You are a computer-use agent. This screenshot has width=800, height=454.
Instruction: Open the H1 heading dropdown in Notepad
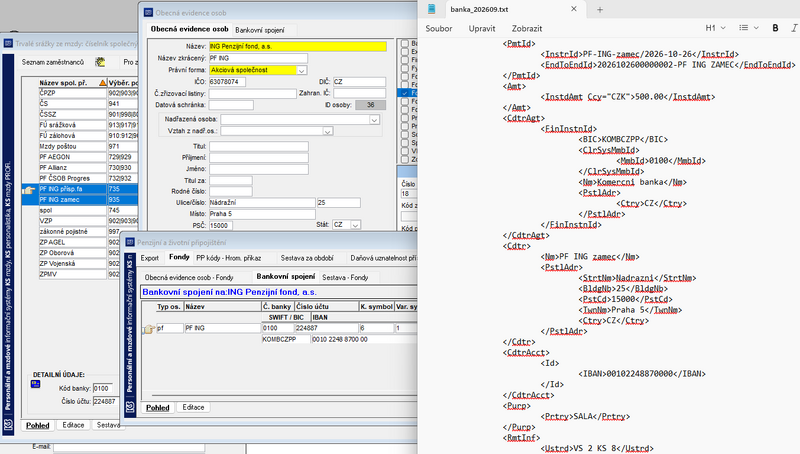[715, 28]
